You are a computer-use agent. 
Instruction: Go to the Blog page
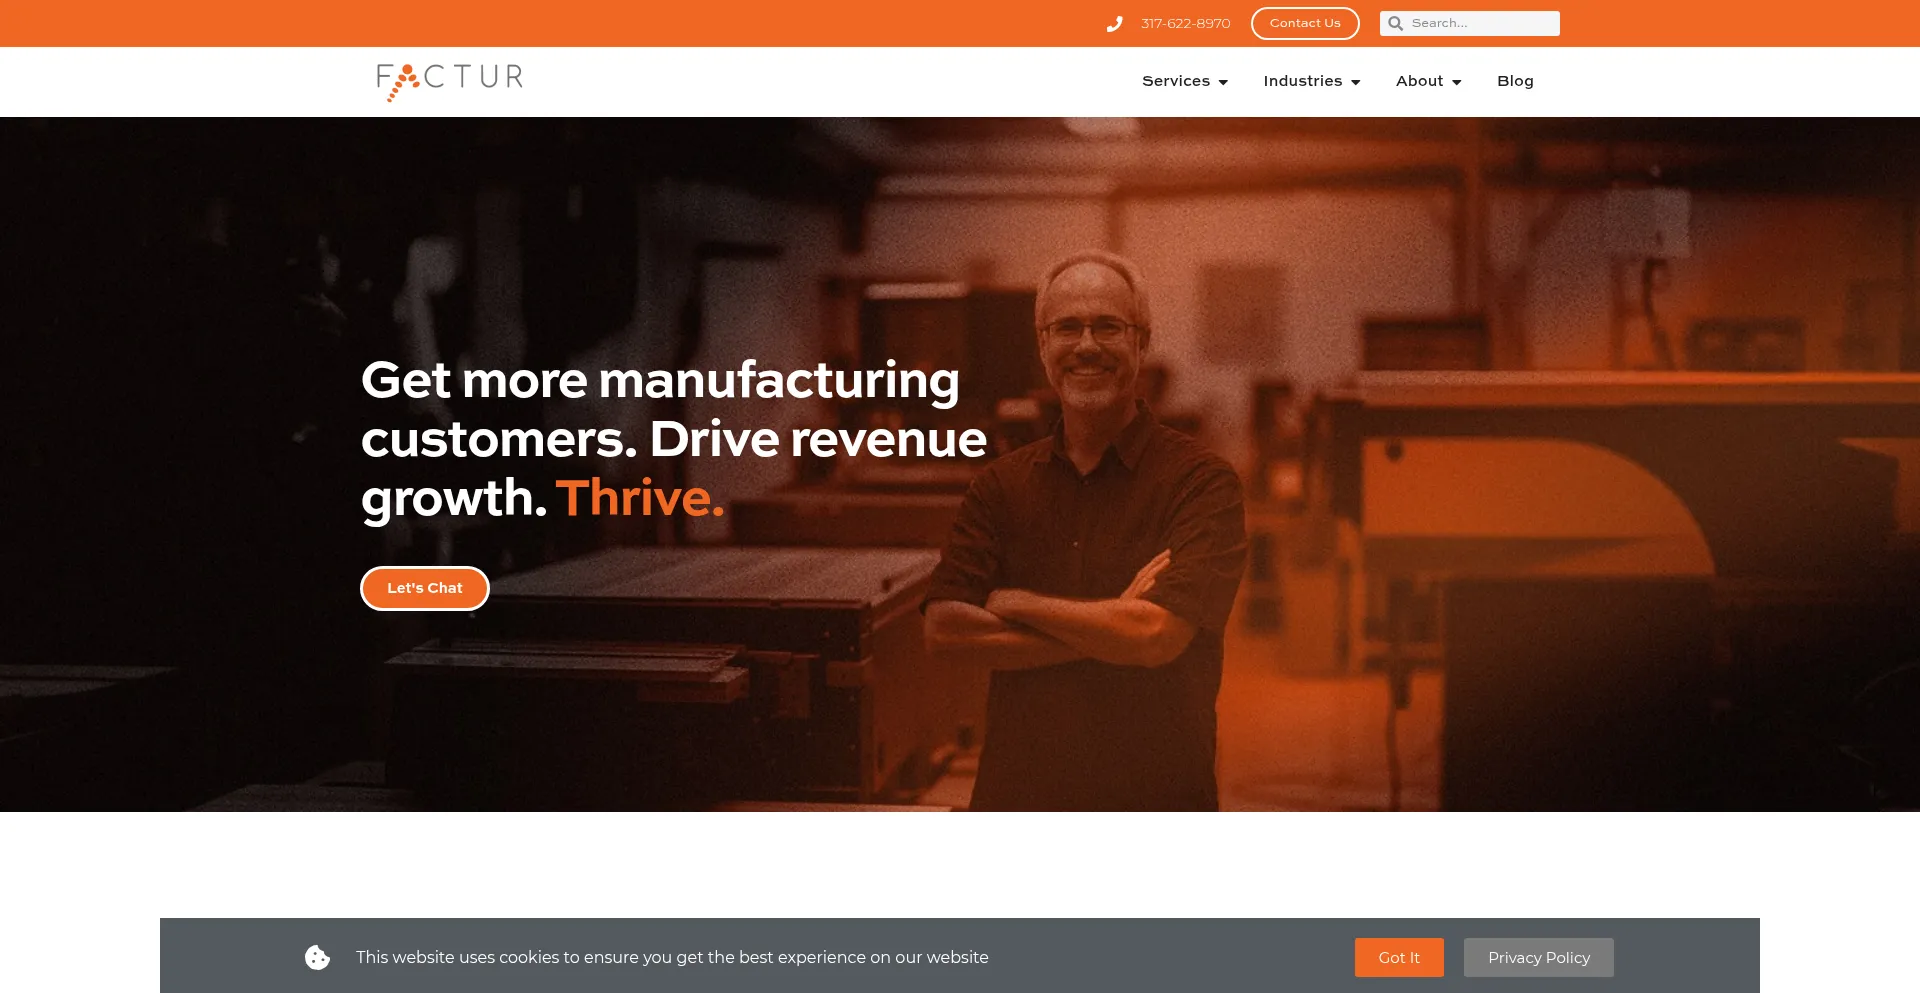[1515, 81]
